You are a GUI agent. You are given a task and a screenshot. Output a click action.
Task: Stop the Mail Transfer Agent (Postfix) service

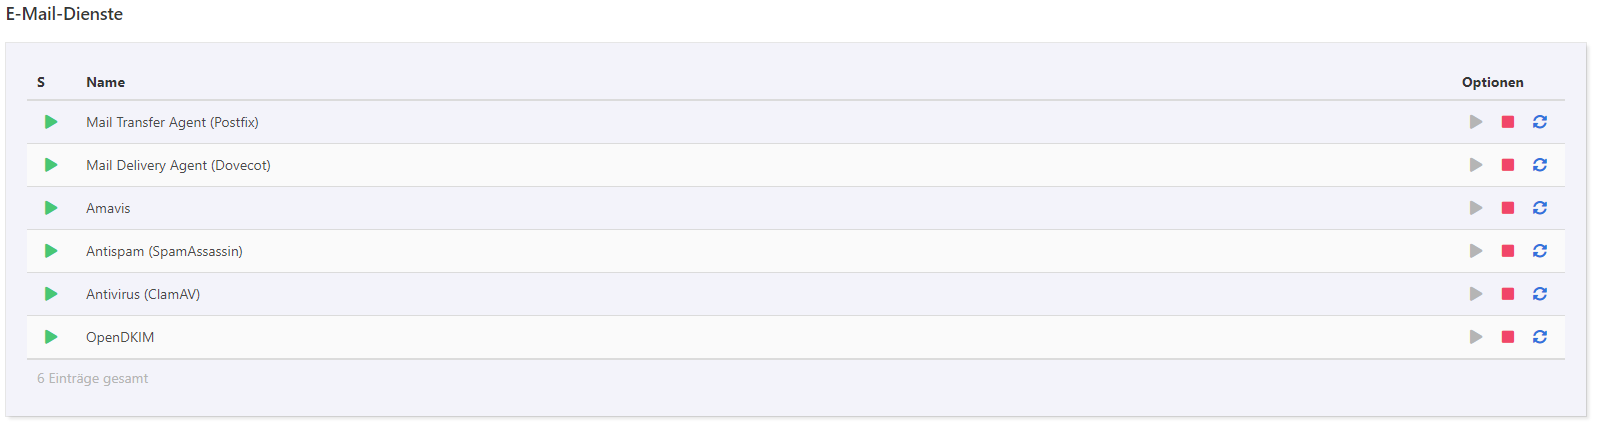coord(1508,122)
